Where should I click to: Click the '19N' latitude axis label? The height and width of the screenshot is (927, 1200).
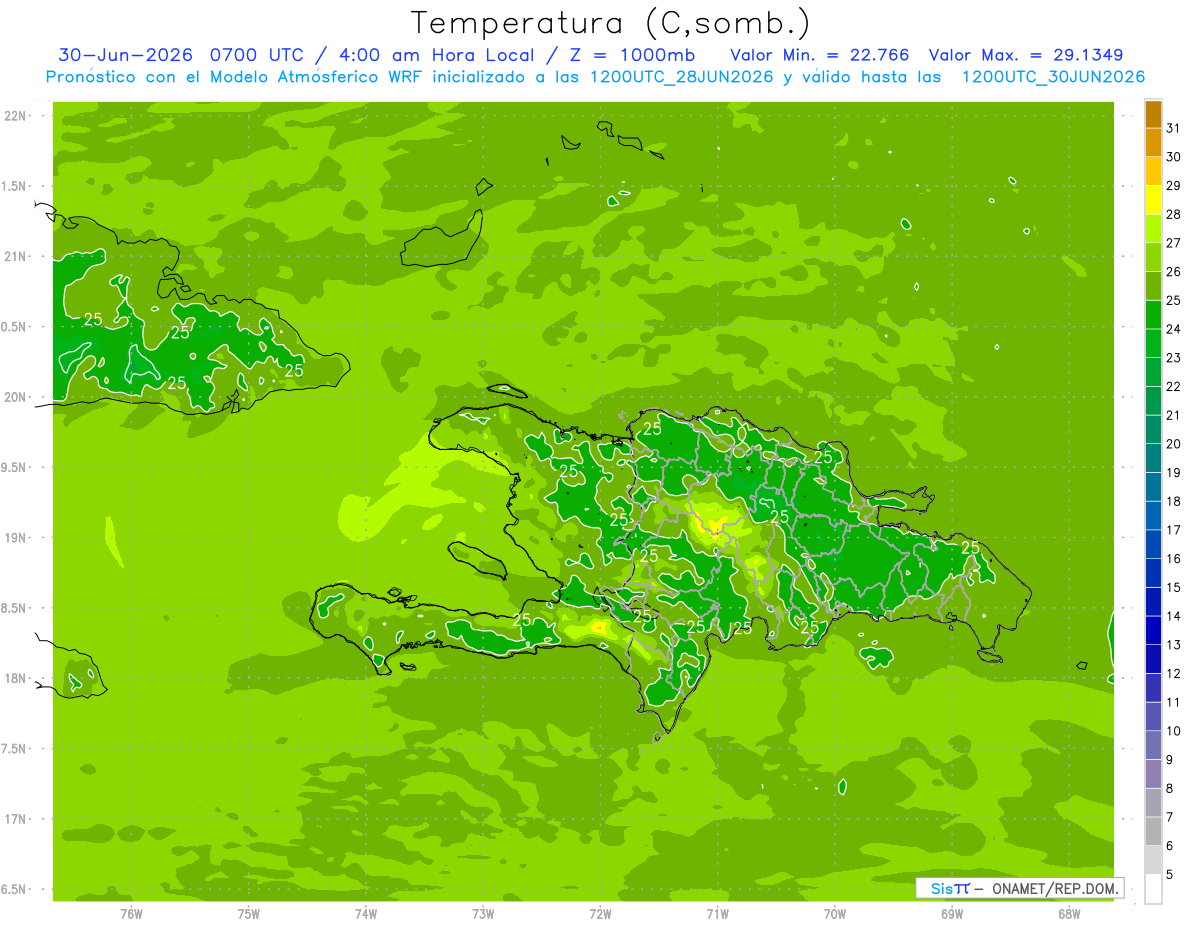point(15,538)
